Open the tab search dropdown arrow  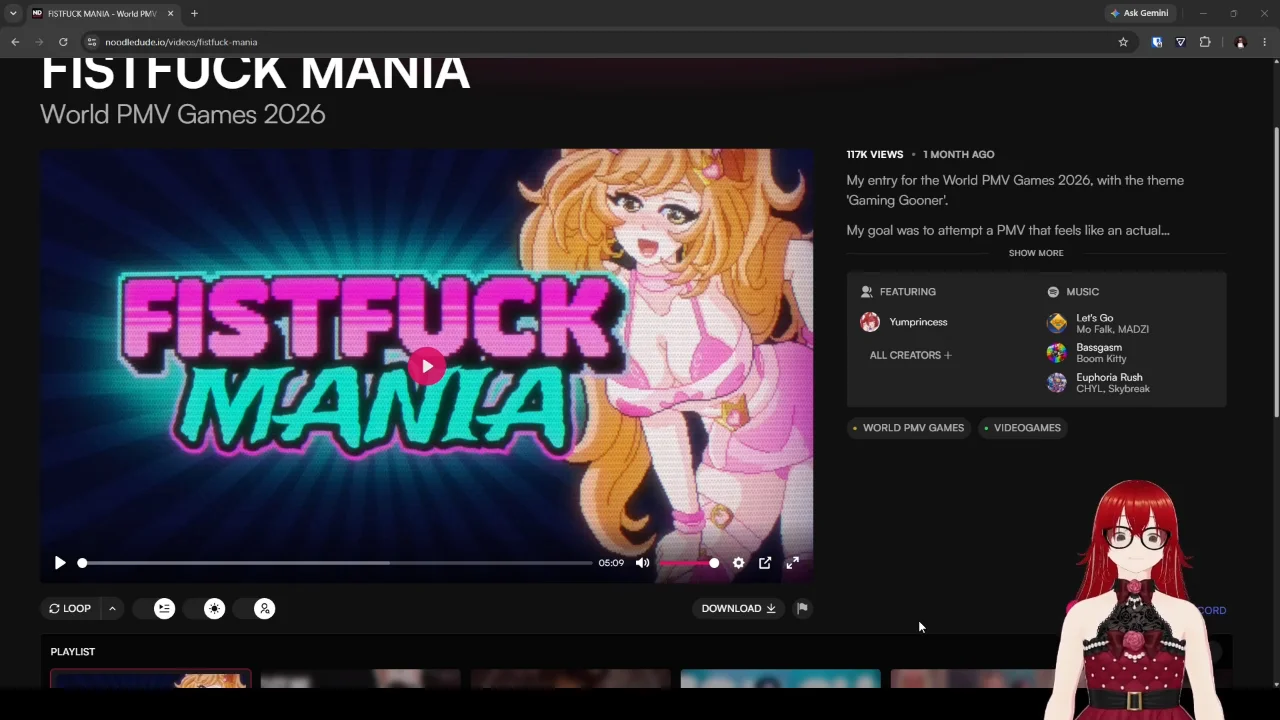13,13
